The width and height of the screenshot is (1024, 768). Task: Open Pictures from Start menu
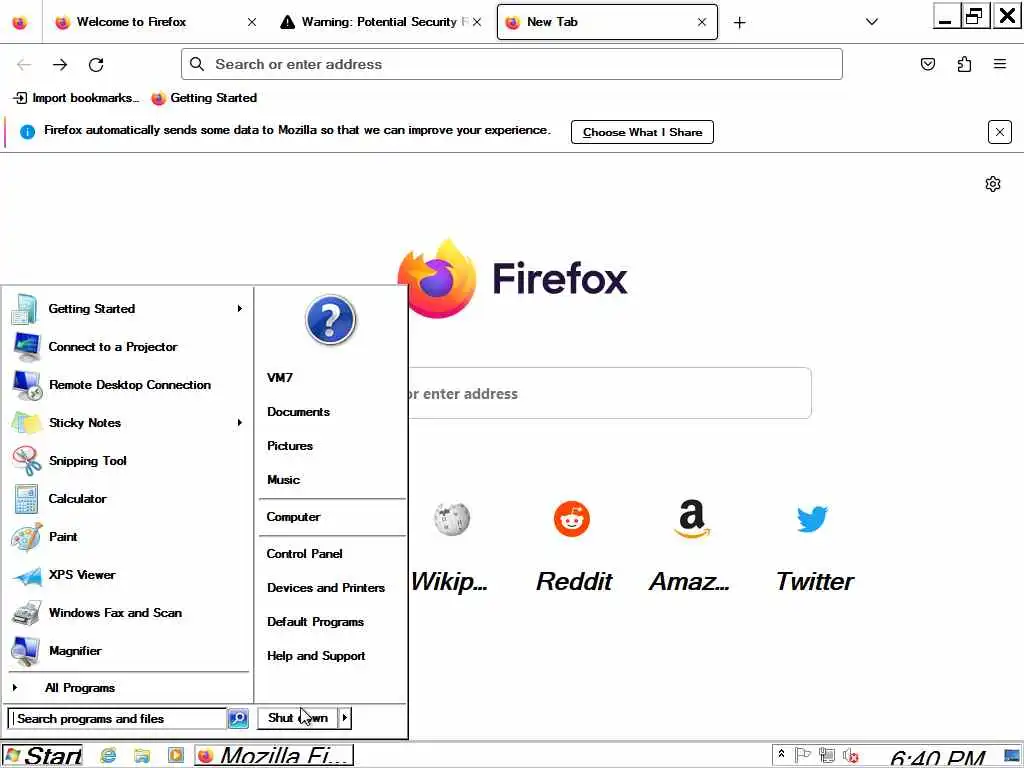(289, 446)
